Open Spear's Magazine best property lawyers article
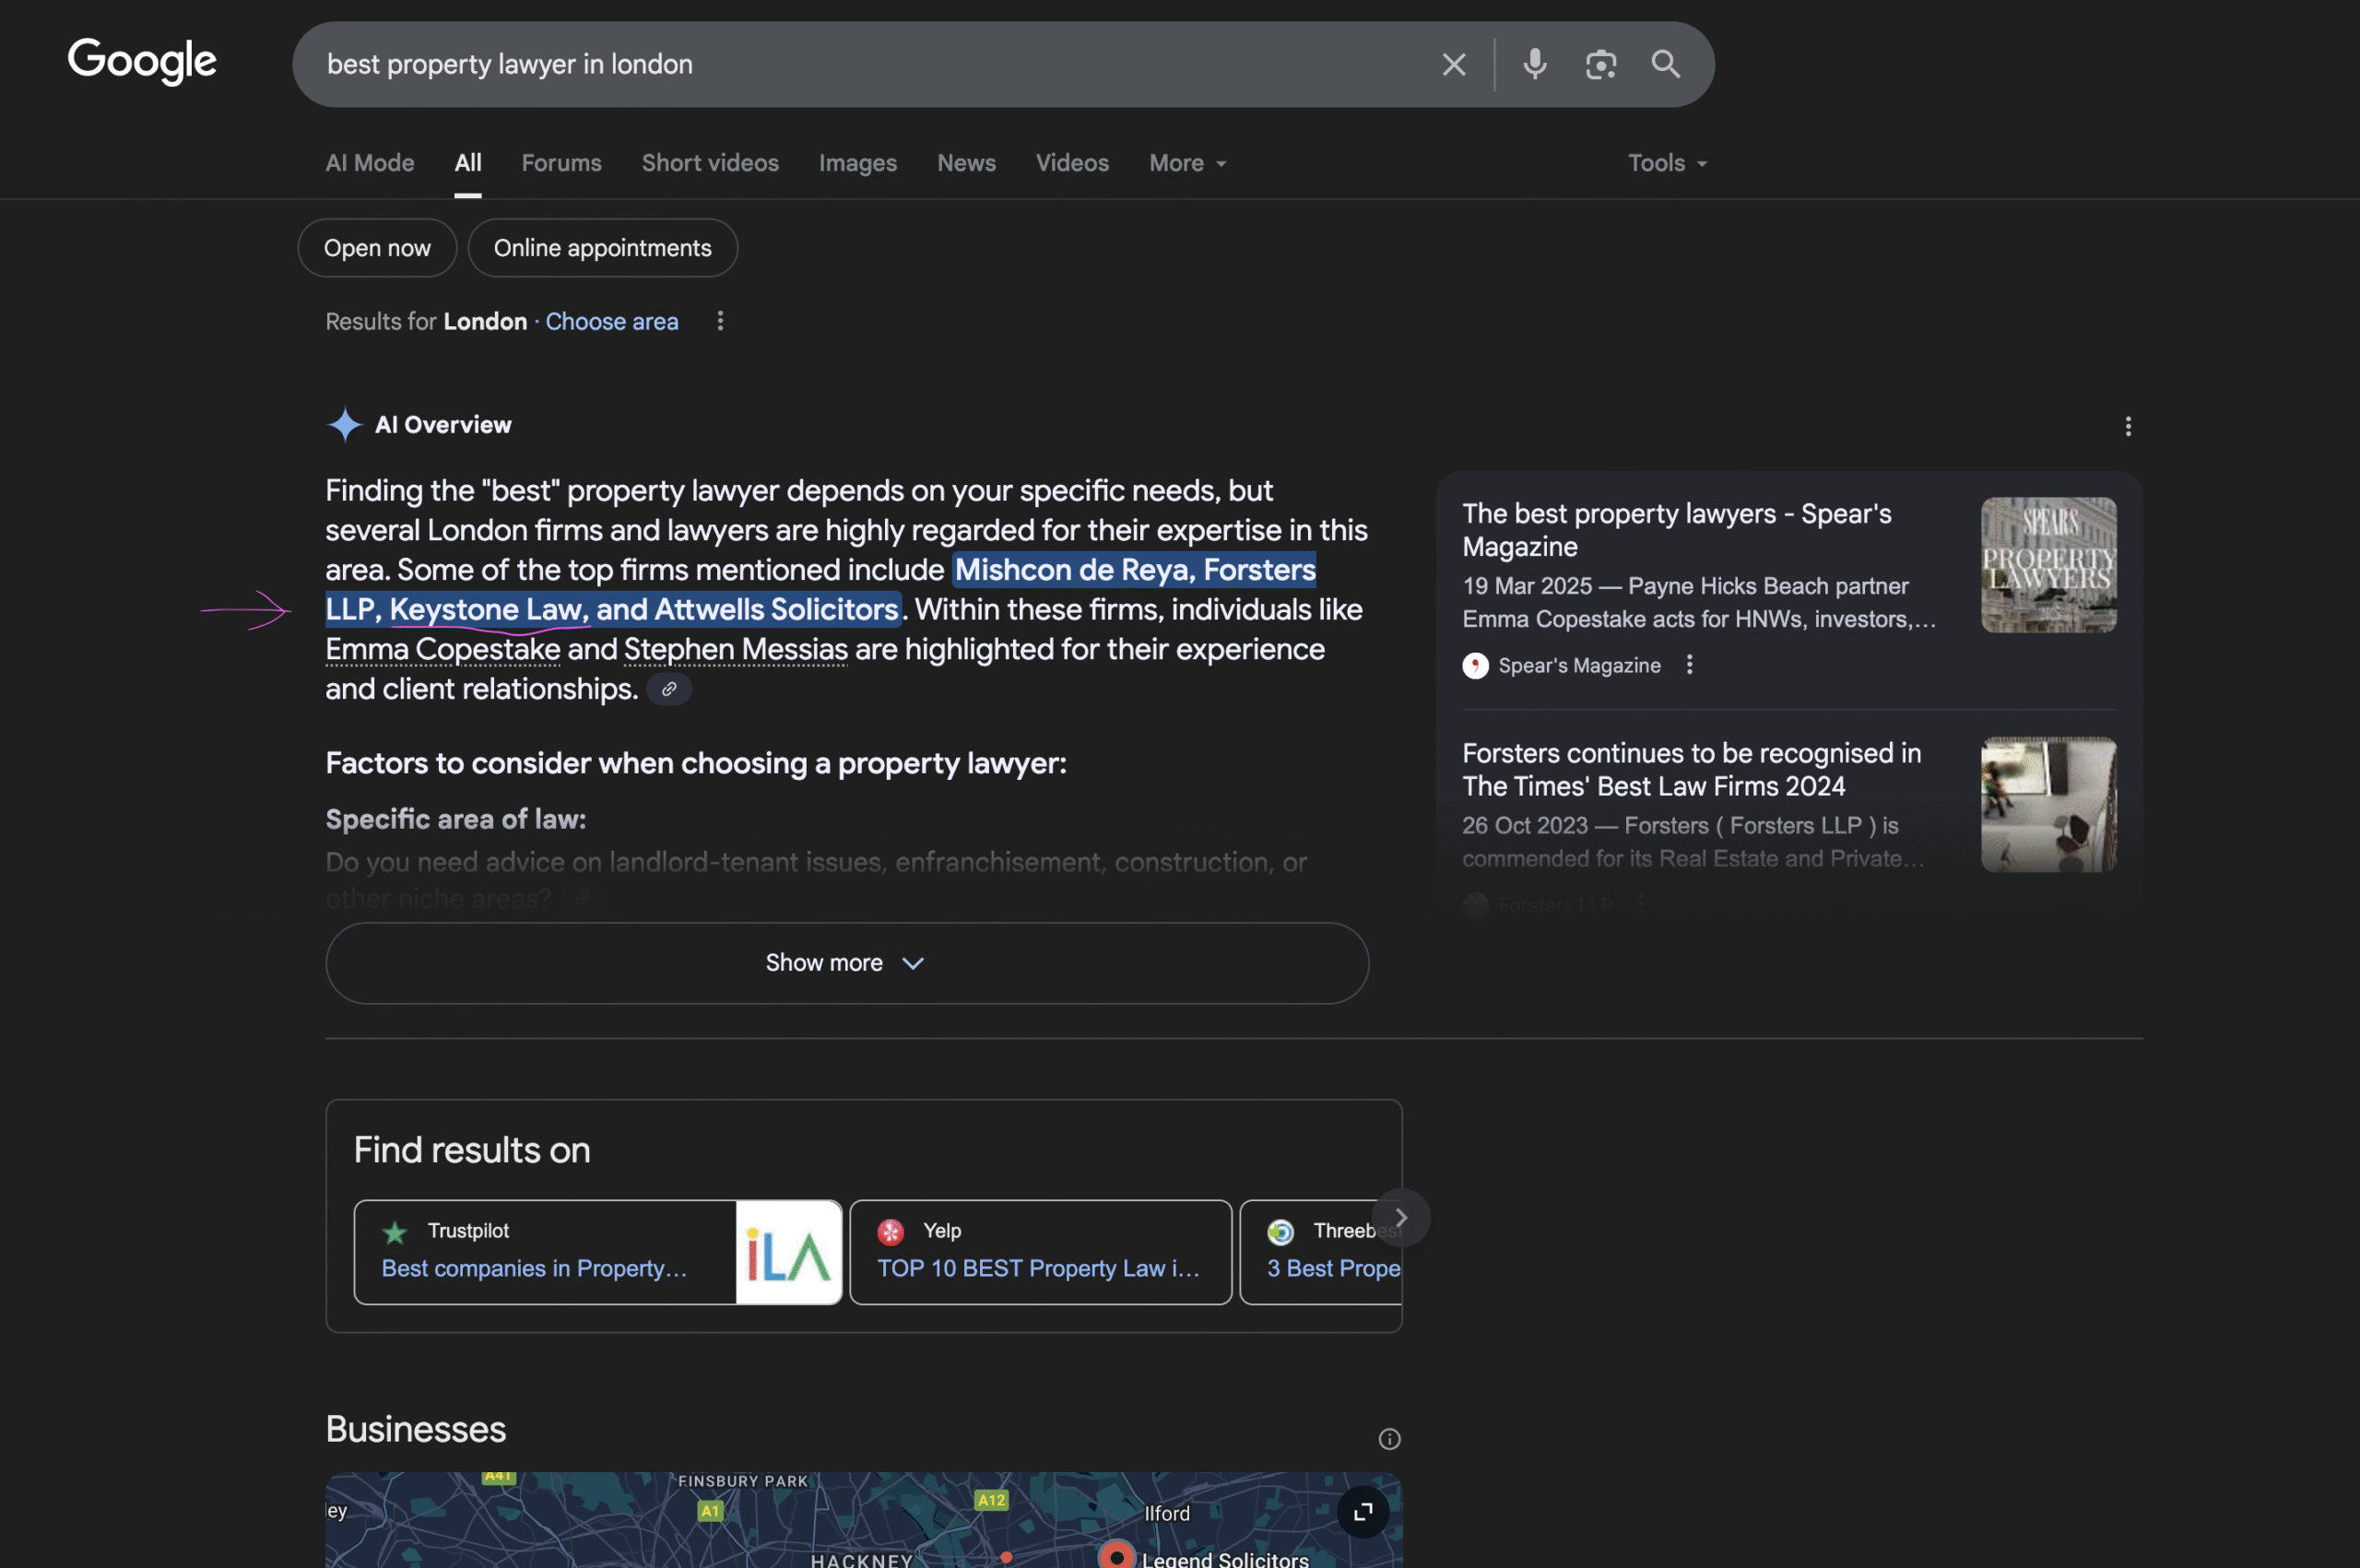The height and width of the screenshot is (1568, 2360). (1676, 530)
